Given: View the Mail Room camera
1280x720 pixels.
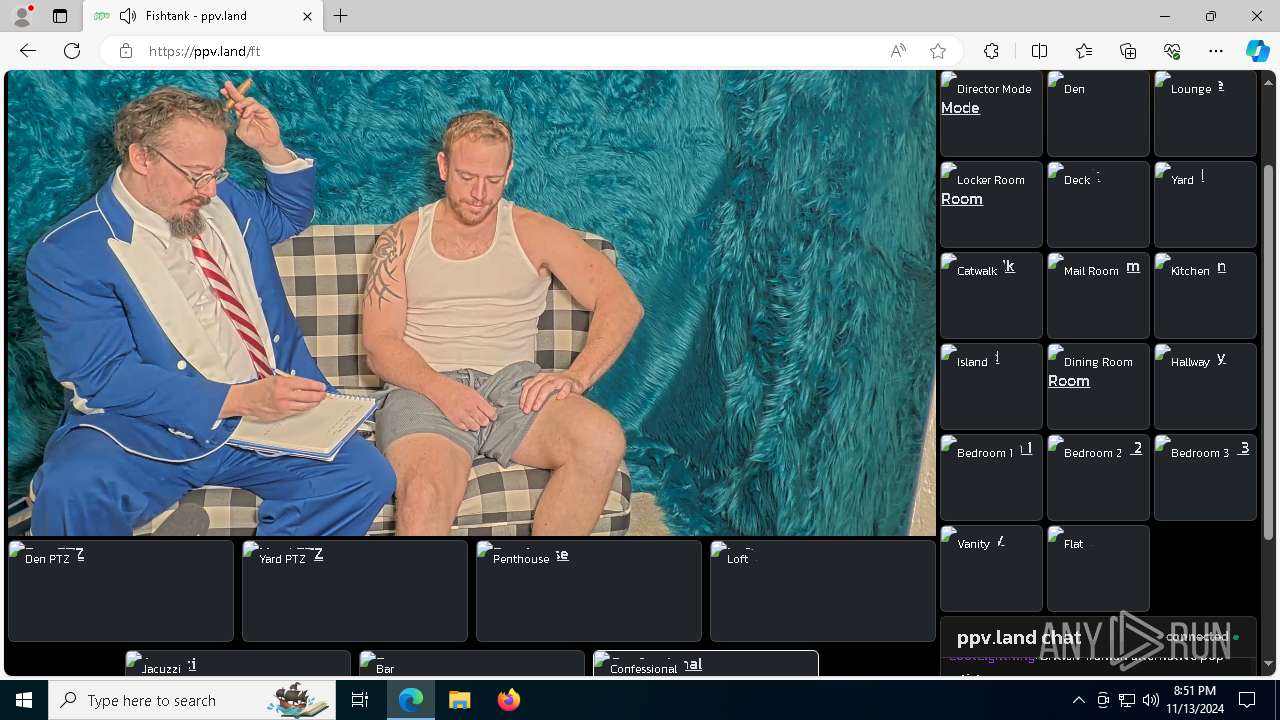Looking at the screenshot, I should 1098,295.
